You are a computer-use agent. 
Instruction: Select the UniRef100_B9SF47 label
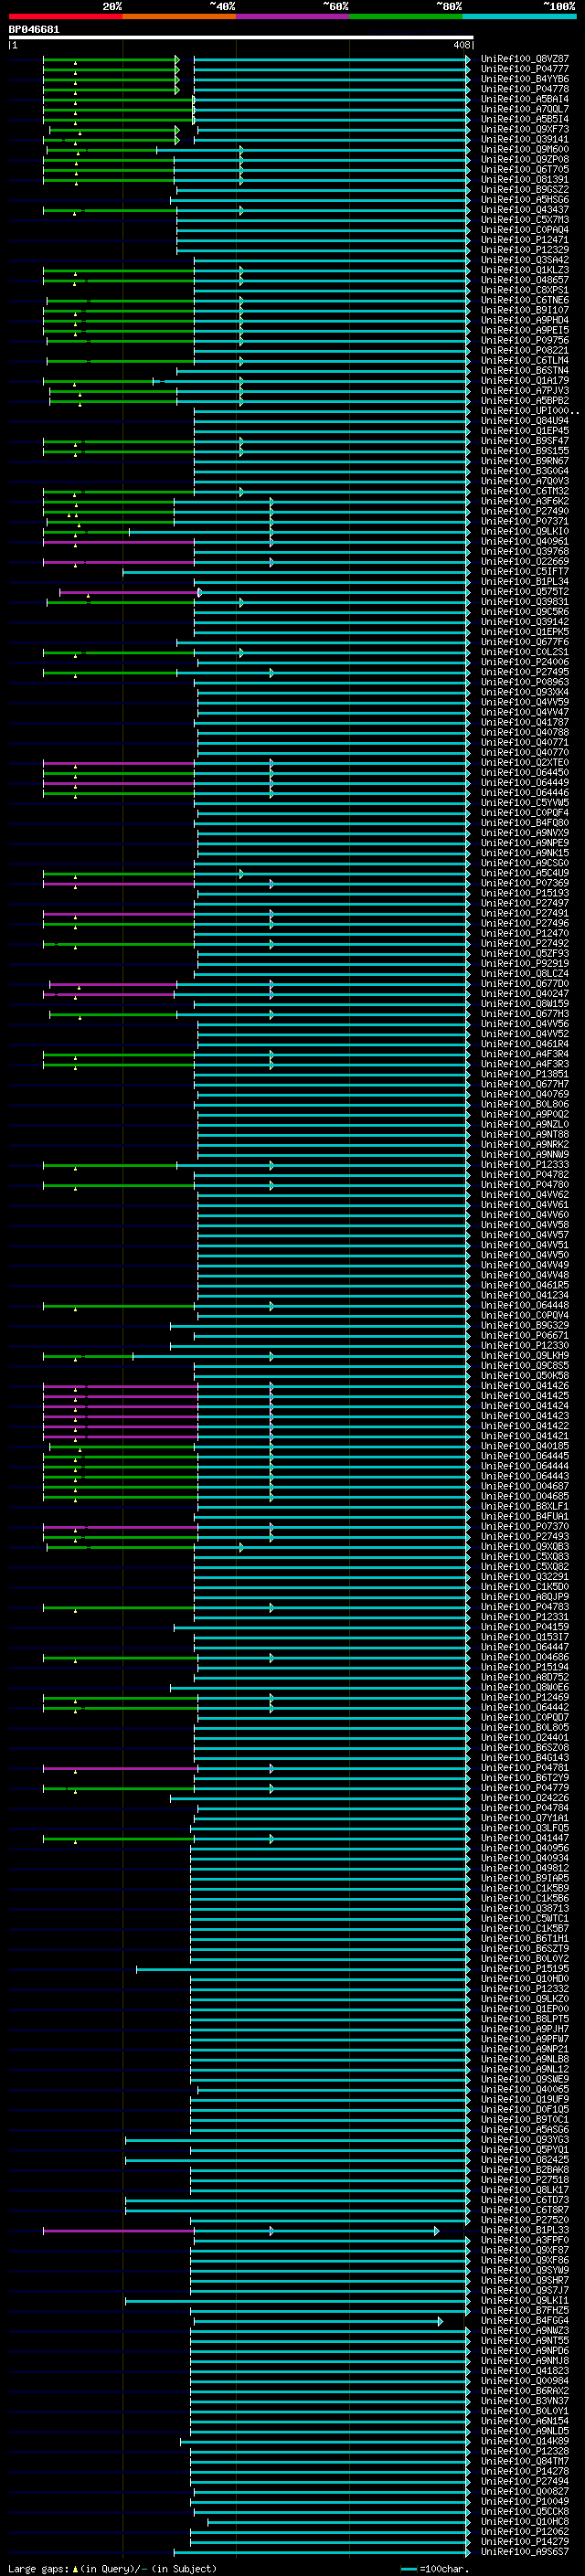point(525,441)
